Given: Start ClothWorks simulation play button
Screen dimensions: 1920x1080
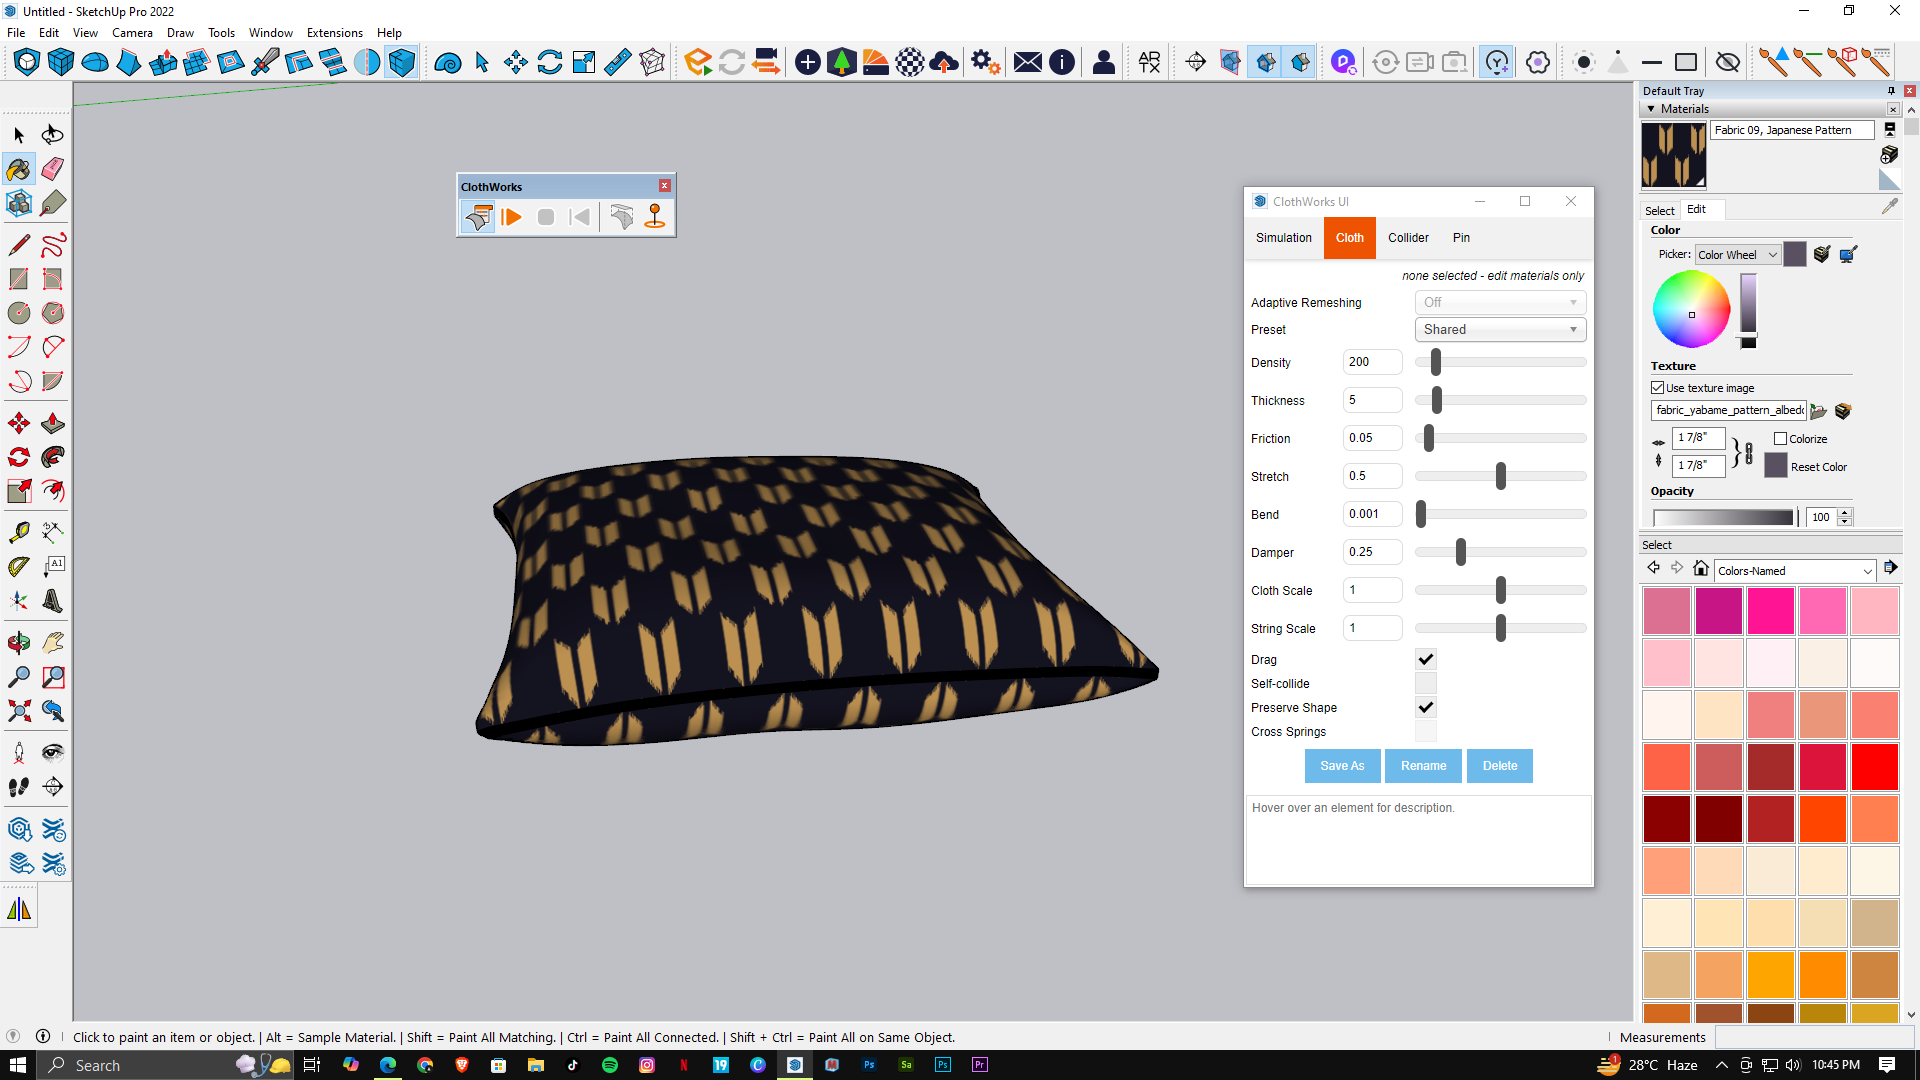Looking at the screenshot, I should [512, 217].
